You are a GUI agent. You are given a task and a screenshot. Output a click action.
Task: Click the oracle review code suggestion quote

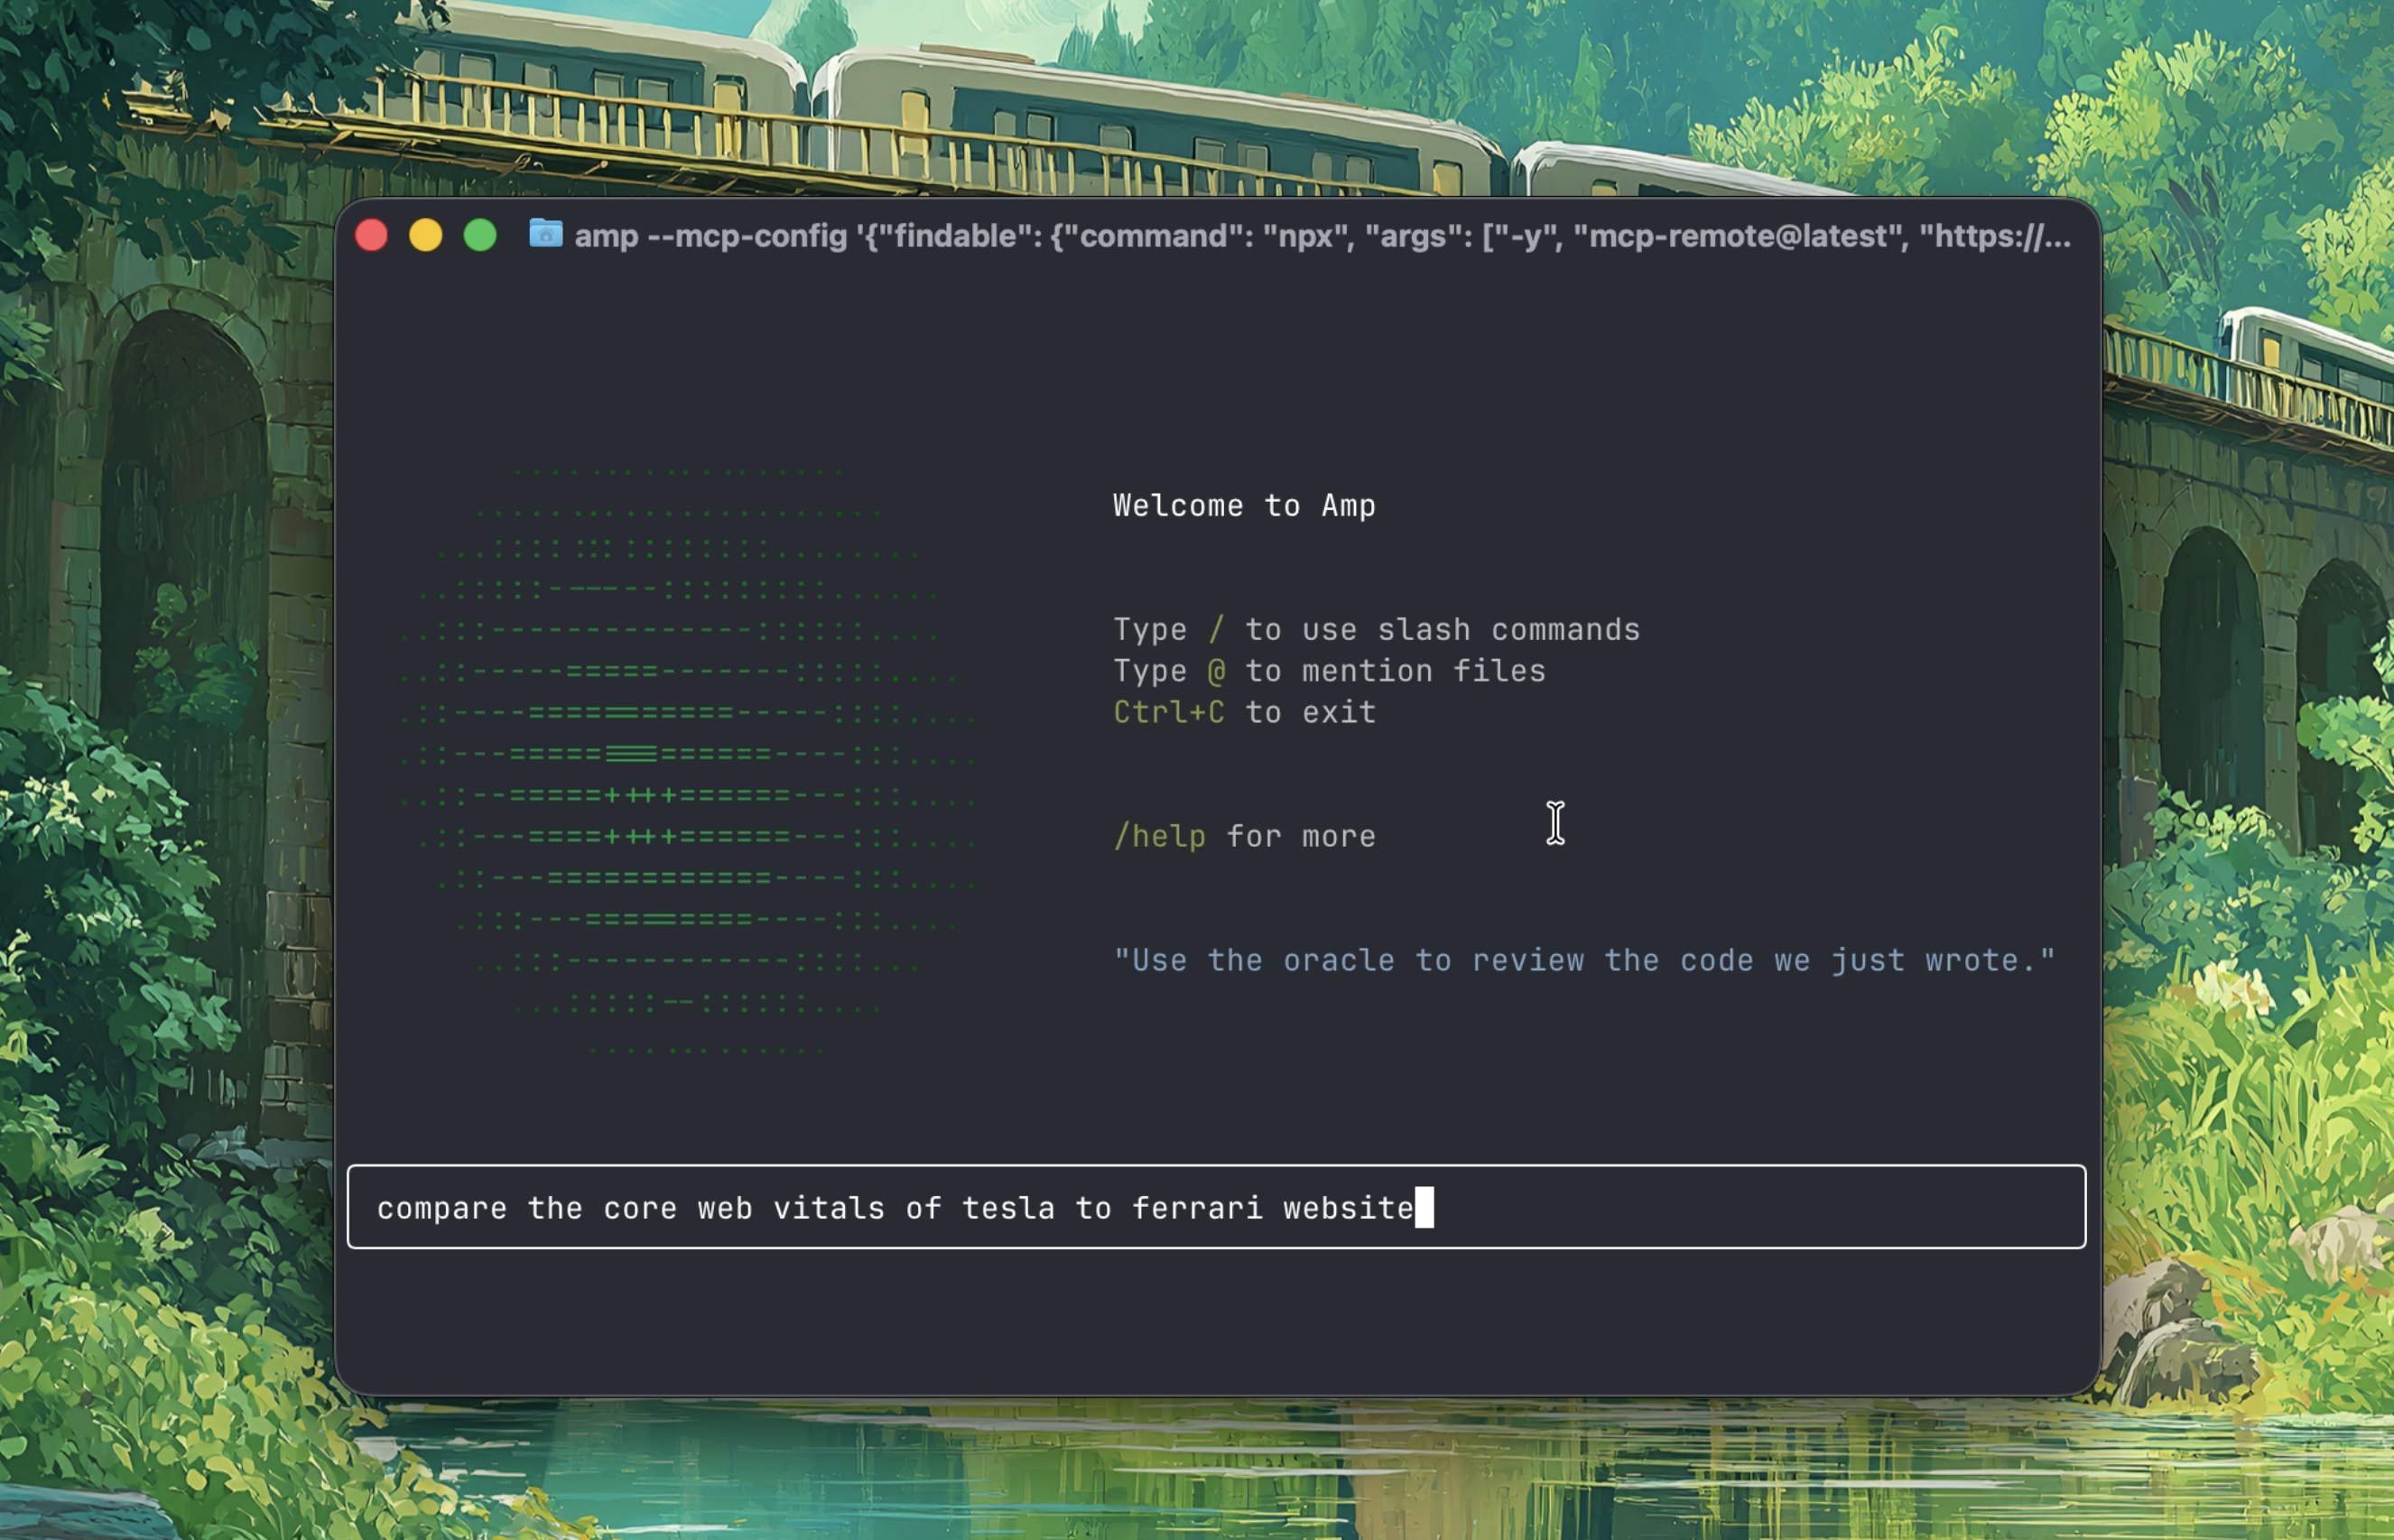1584,961
